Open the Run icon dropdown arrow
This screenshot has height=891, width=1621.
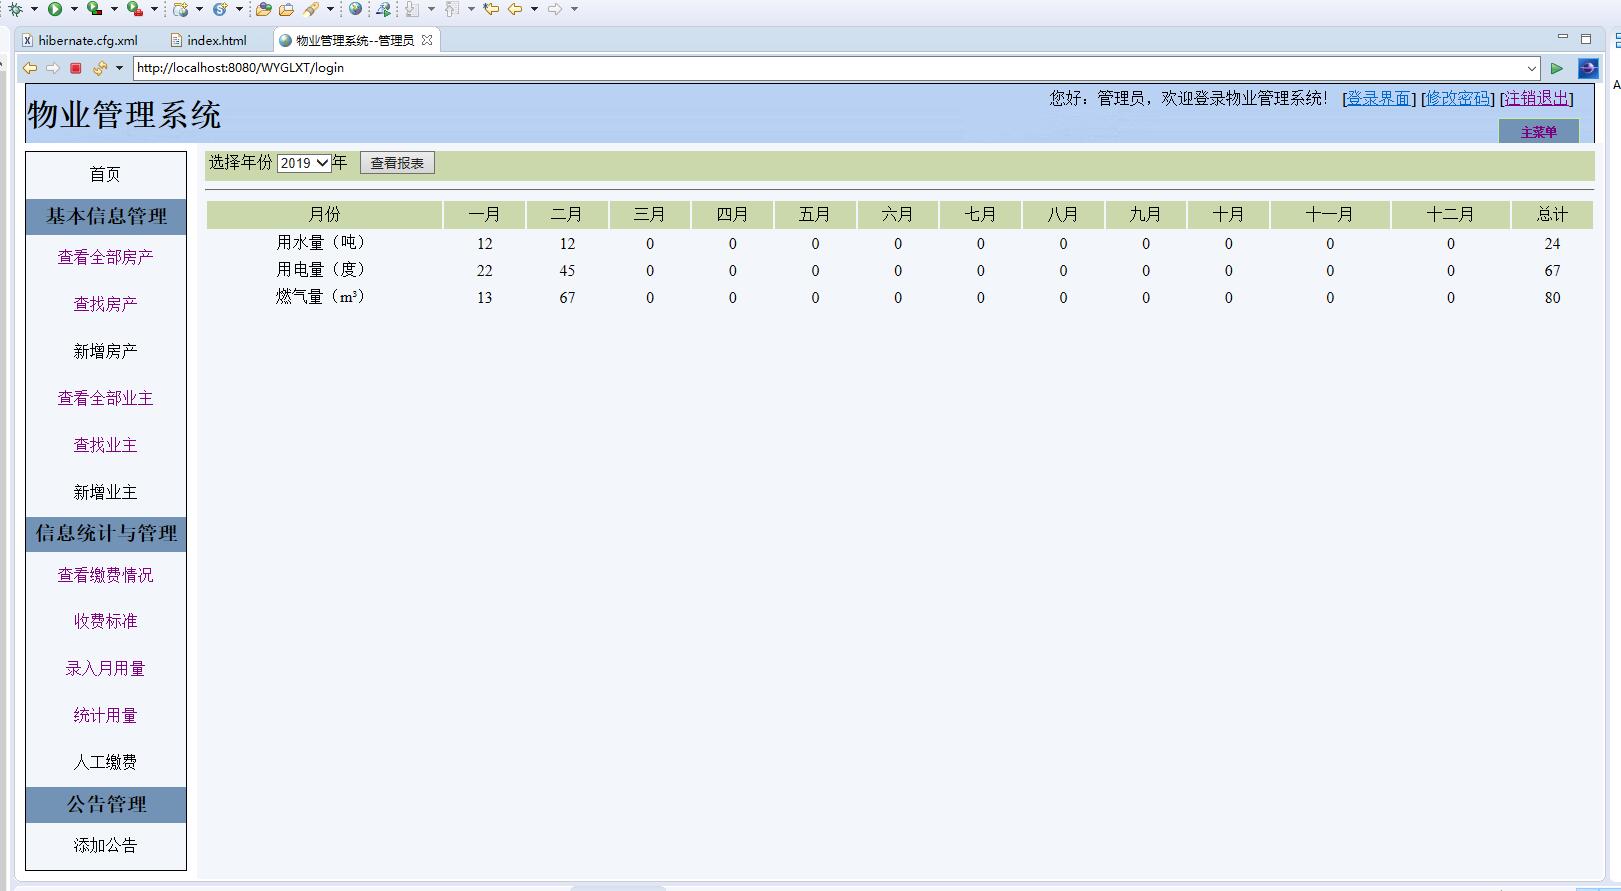click(x=74, y=9)
